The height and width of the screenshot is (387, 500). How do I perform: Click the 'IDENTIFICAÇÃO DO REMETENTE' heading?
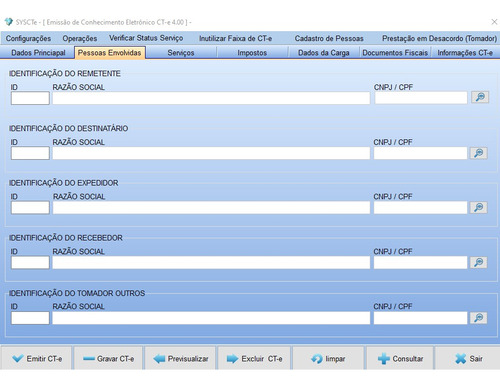(x=65, y=73)
